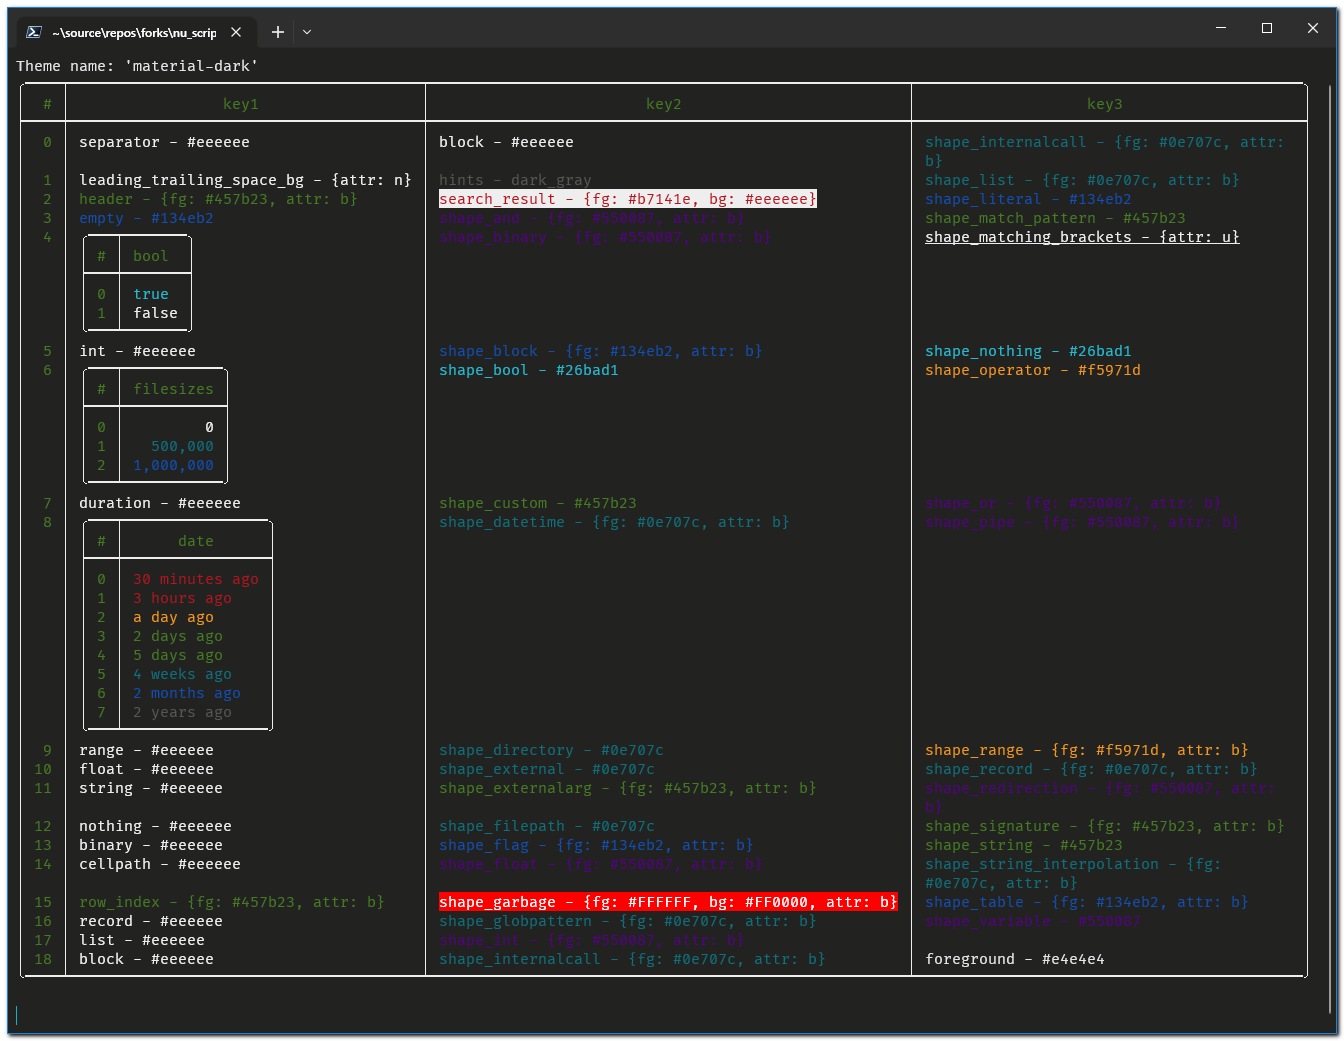
Task: Click the 'shape_table' entry
Action: [1087, 902]
